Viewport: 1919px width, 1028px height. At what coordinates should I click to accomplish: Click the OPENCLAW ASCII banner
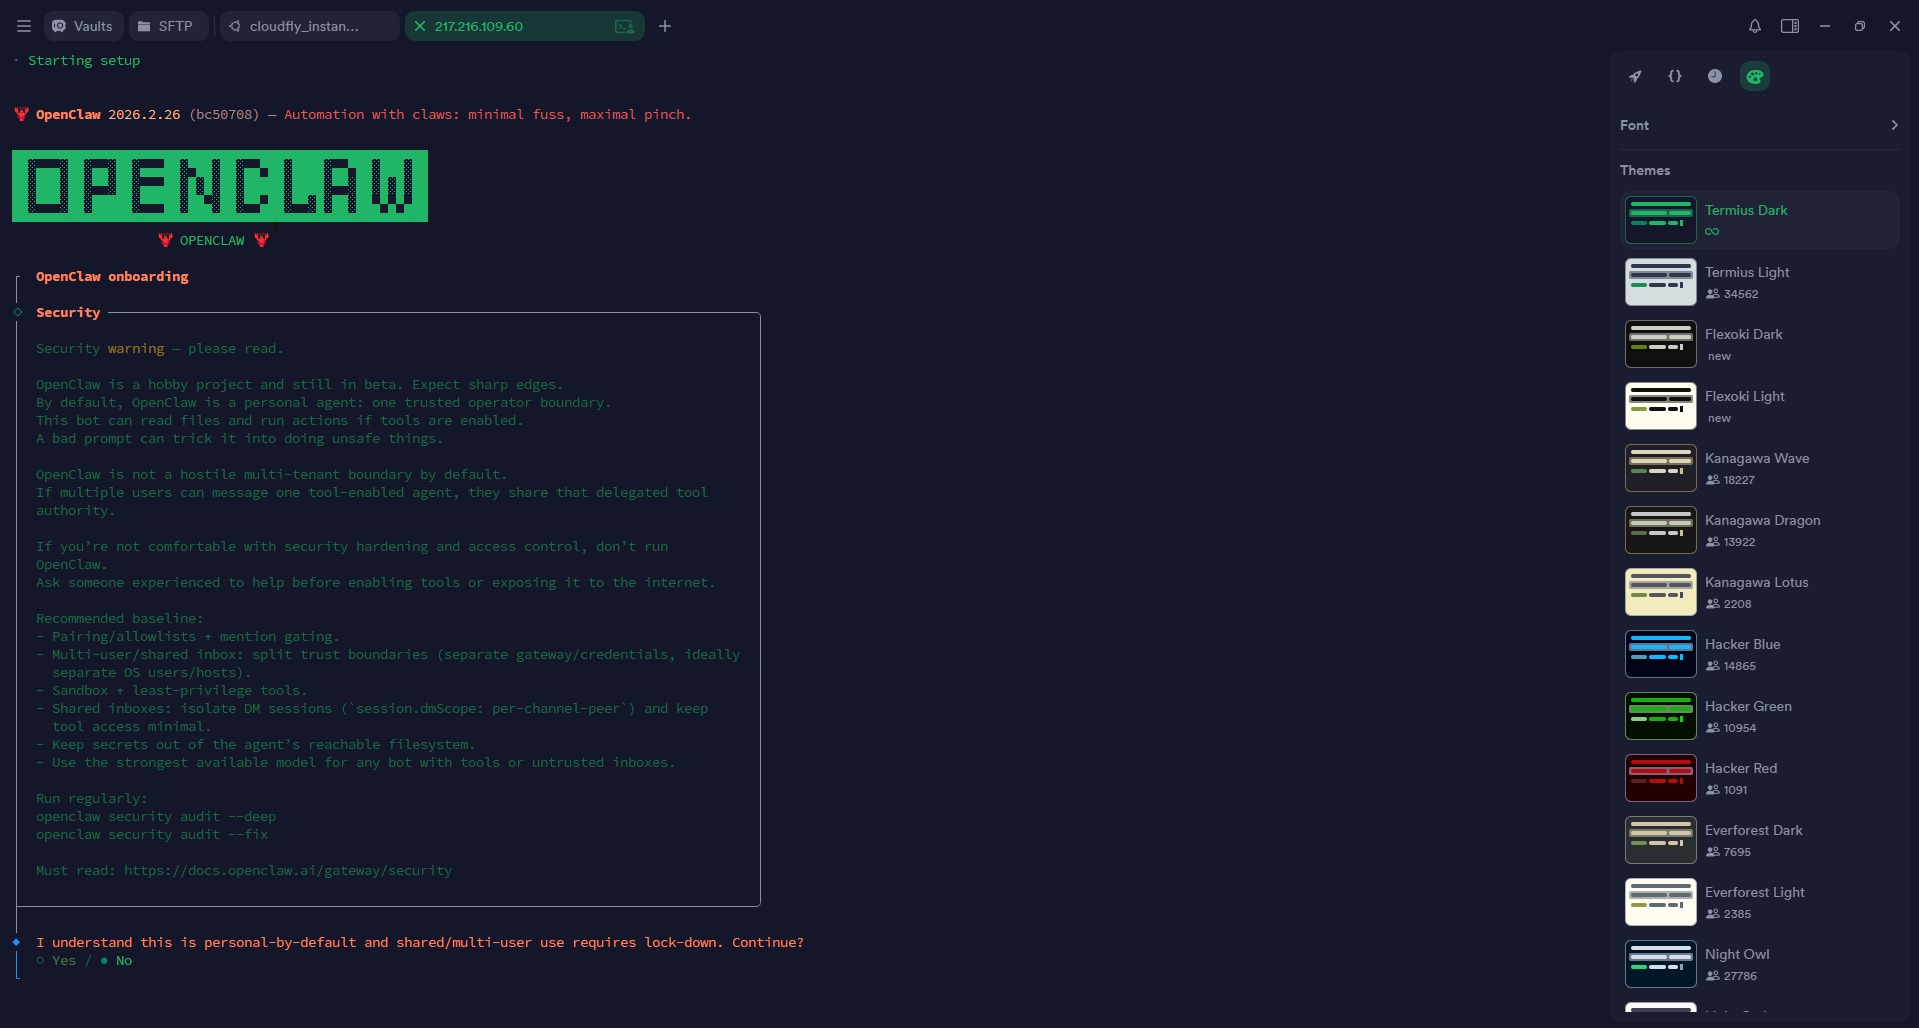[220, 186]
